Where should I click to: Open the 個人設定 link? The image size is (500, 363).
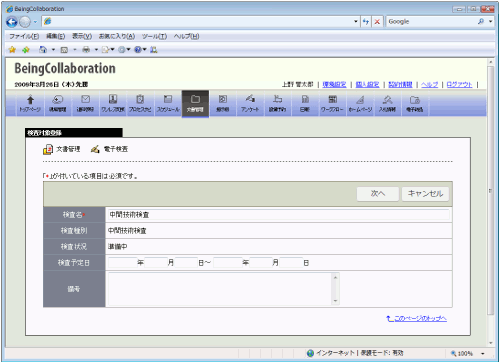(367, 85)
